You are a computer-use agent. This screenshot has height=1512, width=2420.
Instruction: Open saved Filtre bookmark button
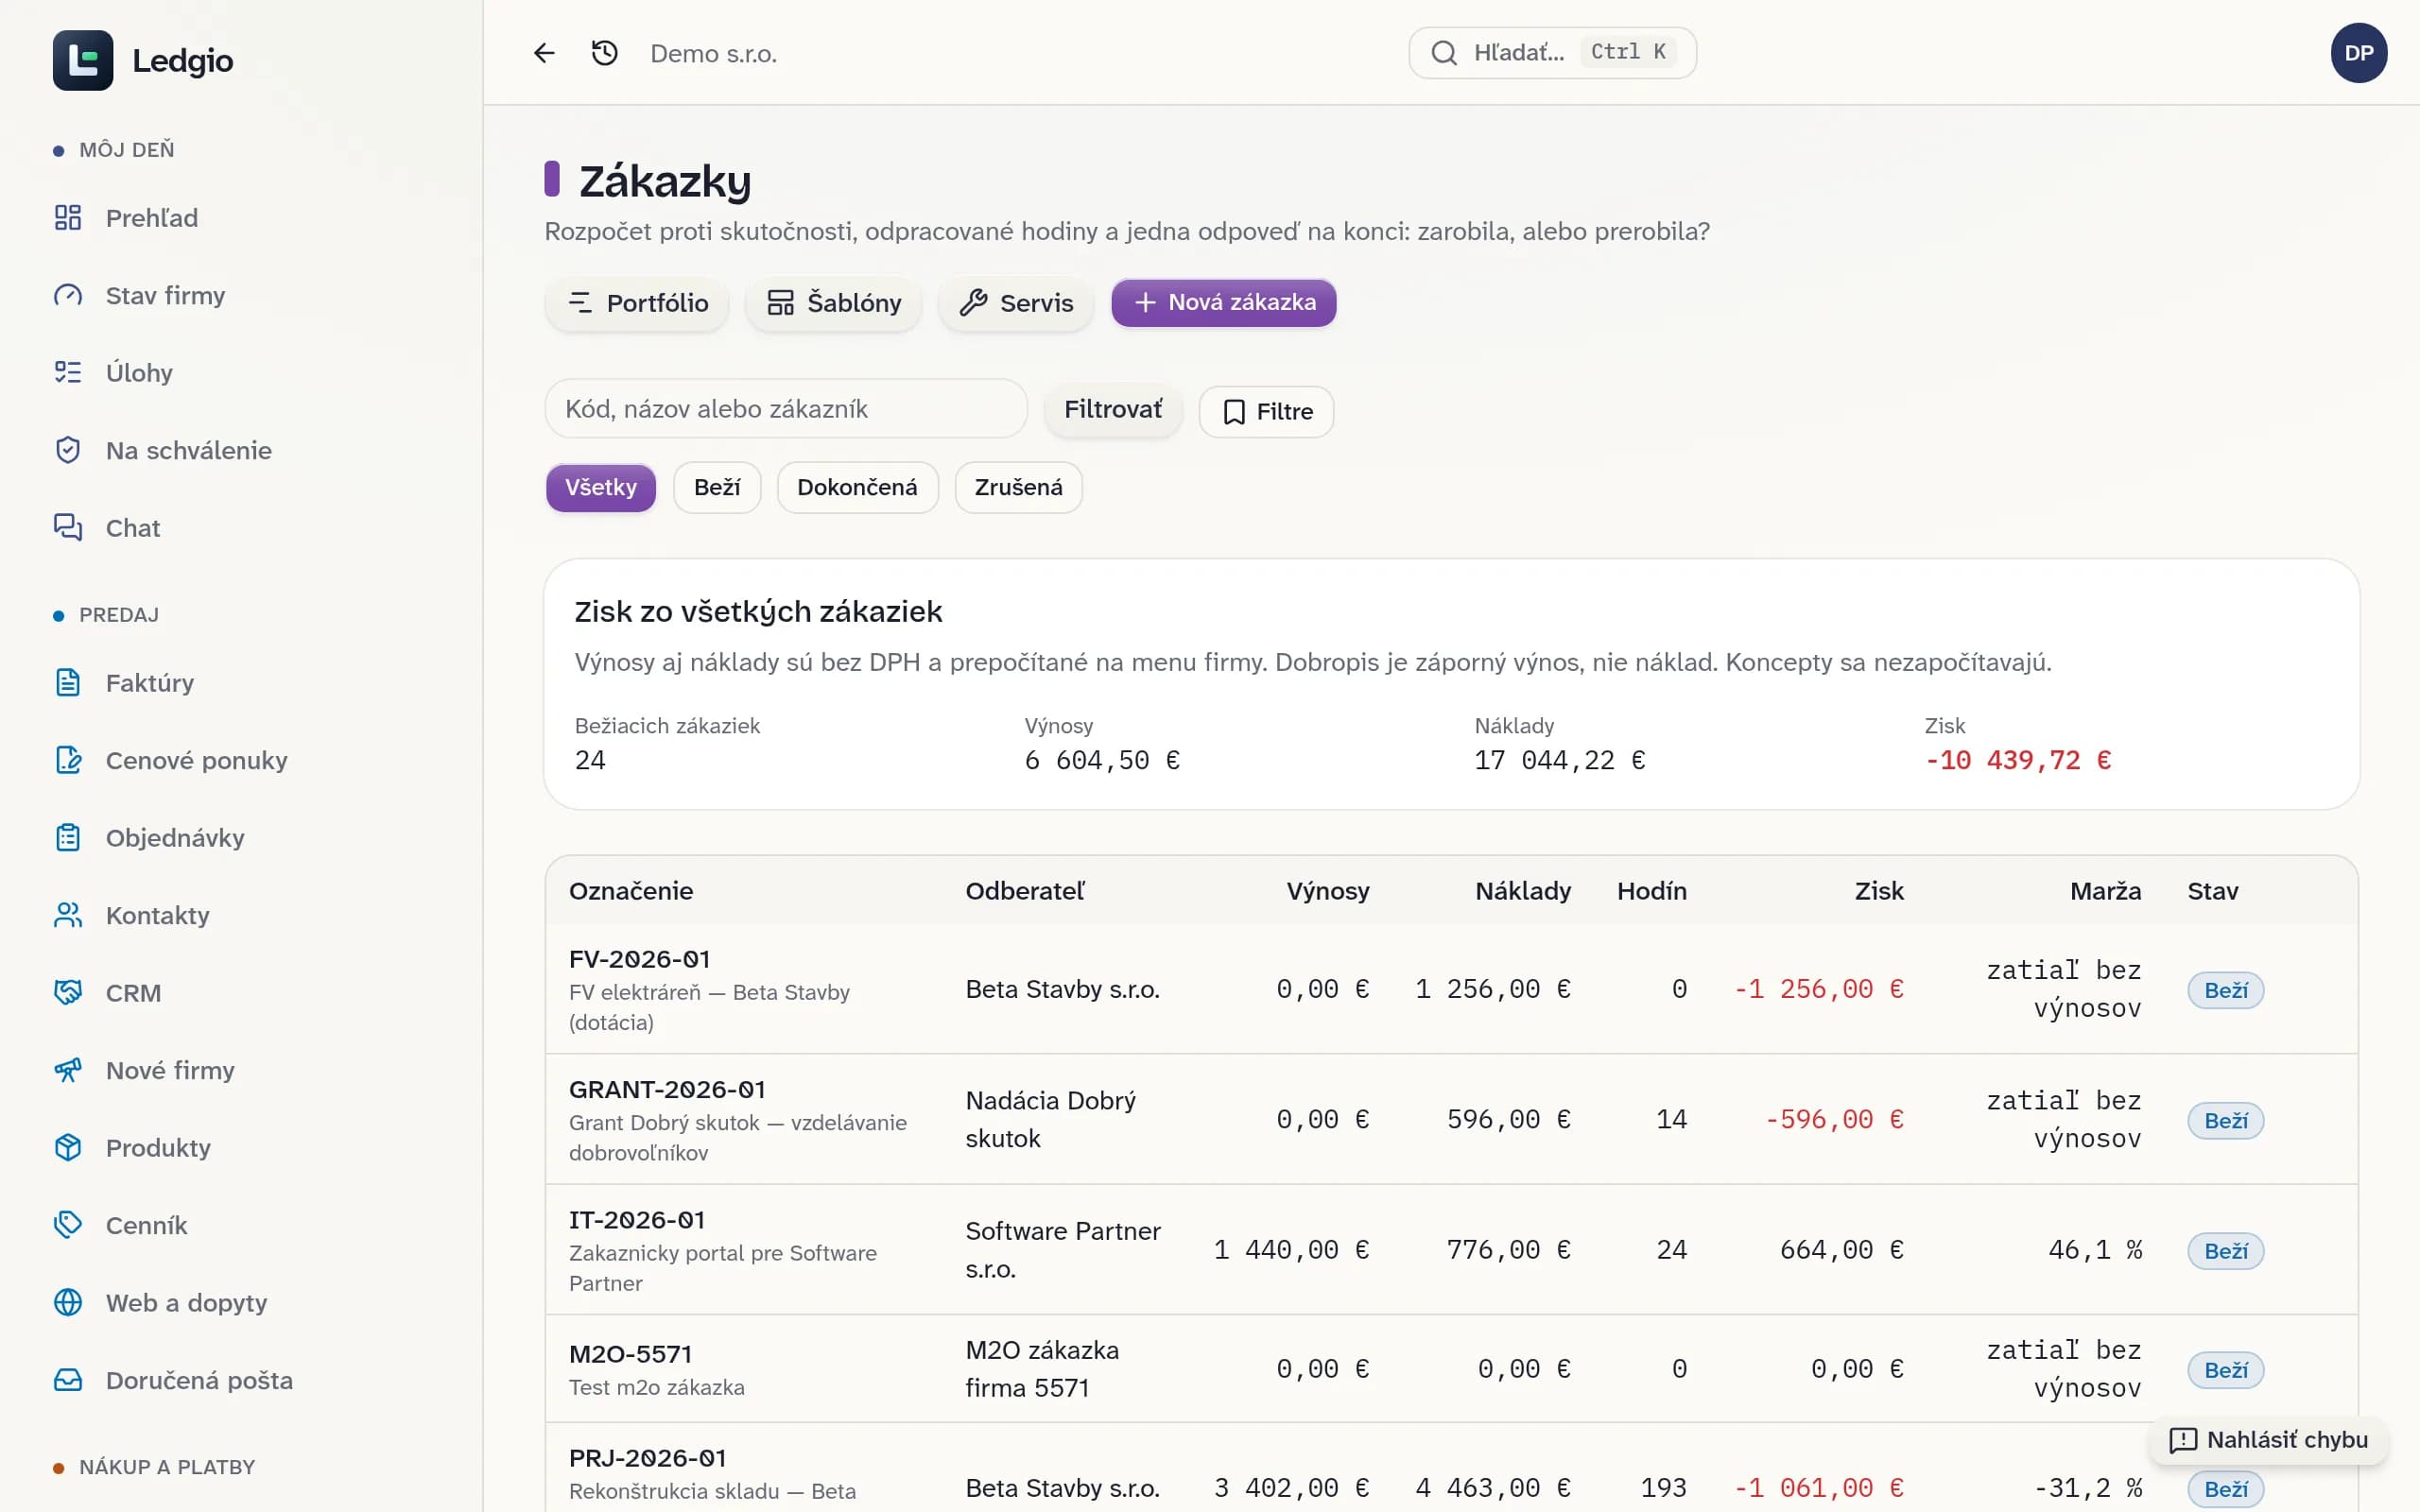pos(1266,412)
